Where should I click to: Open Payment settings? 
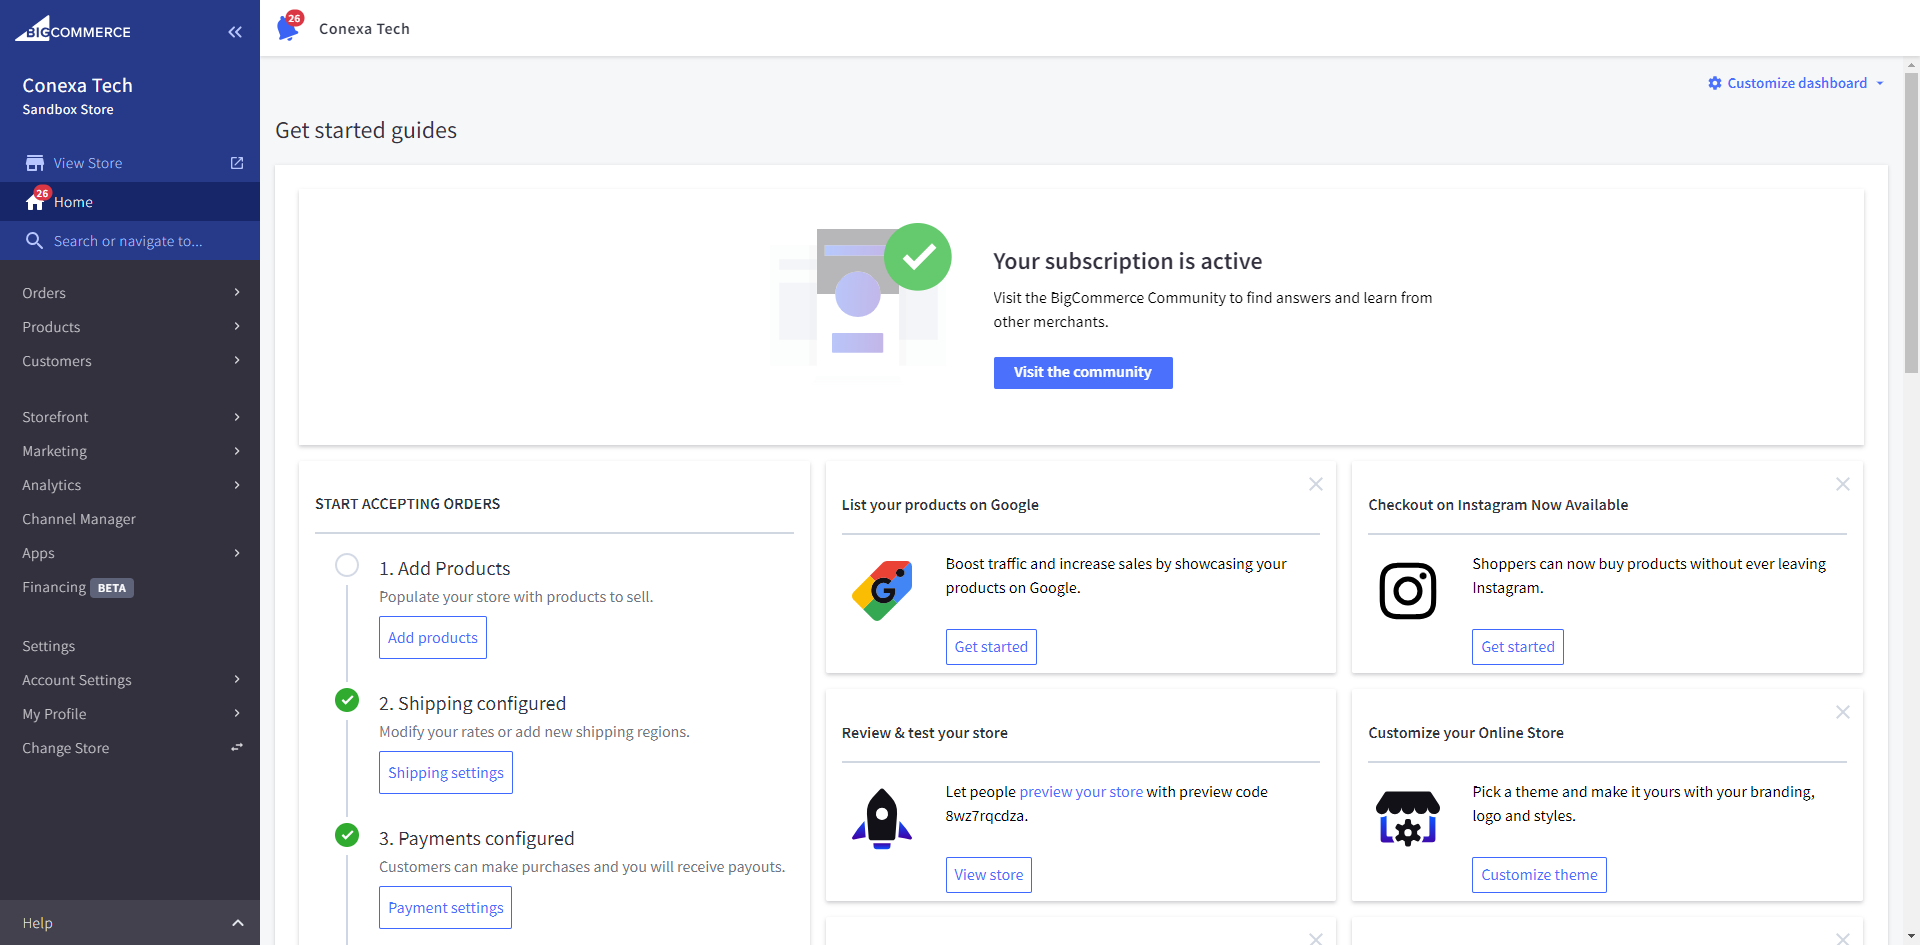click(x=446, y=908)
